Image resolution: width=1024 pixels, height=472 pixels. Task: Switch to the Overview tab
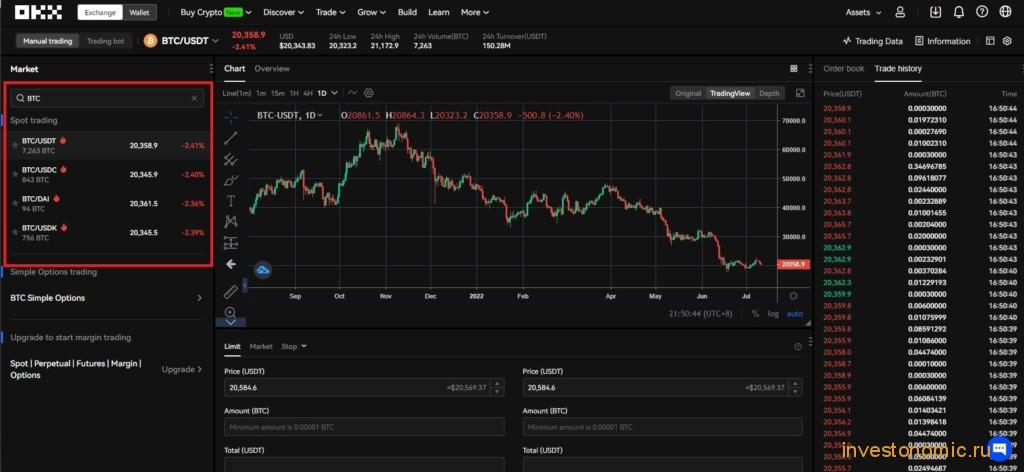[x=272, y=69]
